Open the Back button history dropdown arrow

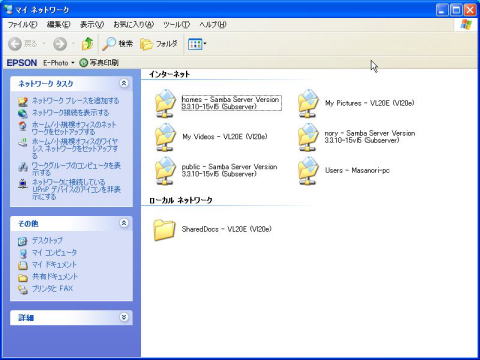44,44
